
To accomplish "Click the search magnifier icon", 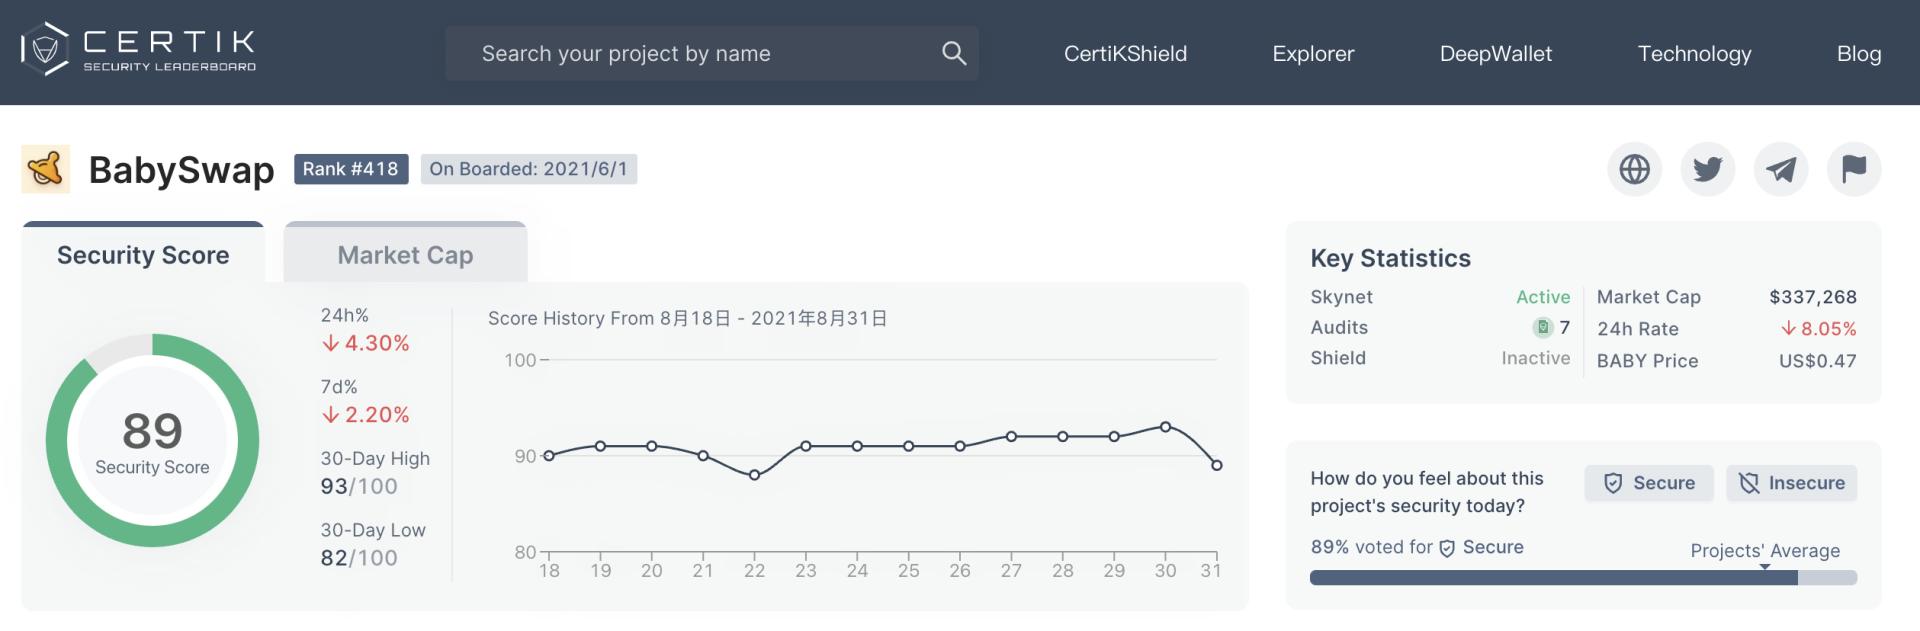I will [953, 53].
